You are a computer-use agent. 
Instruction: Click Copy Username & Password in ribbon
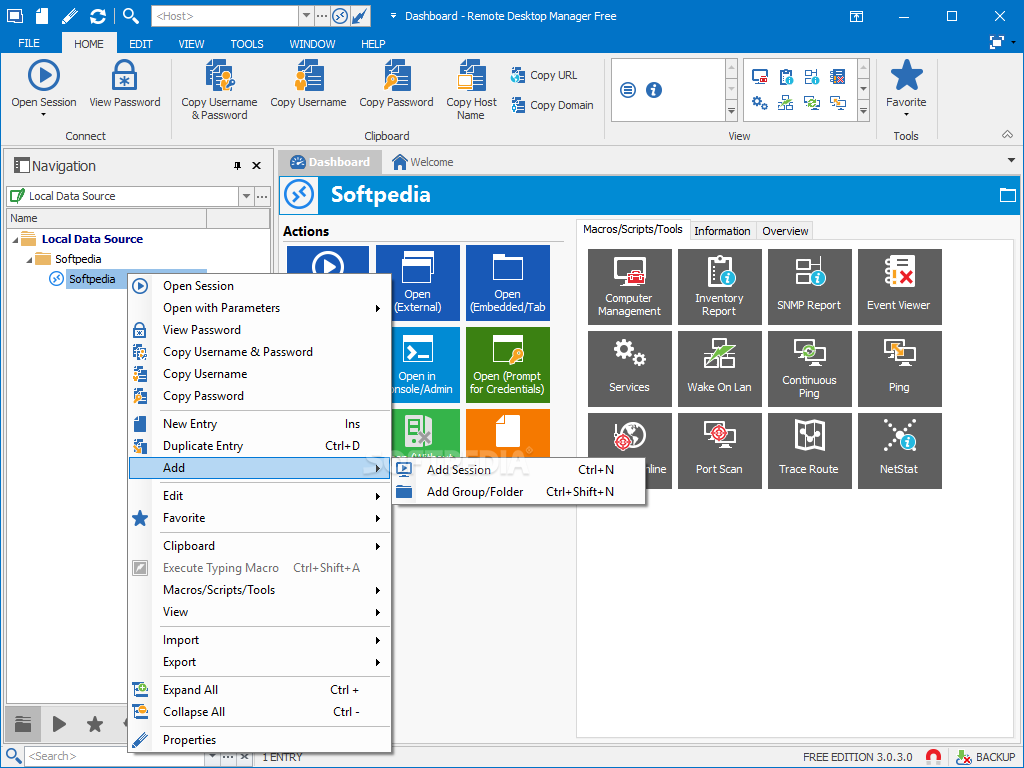219,89
